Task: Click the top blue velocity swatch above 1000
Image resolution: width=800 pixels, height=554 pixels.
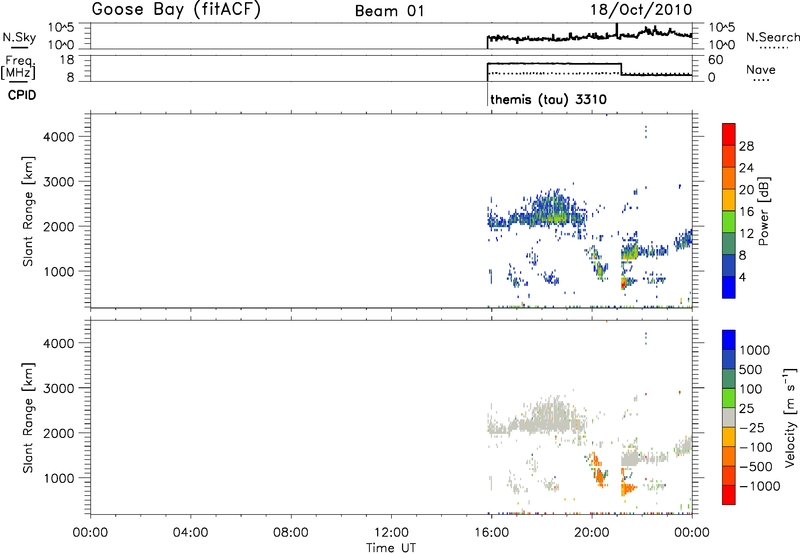Action: (x=729, y=340)
